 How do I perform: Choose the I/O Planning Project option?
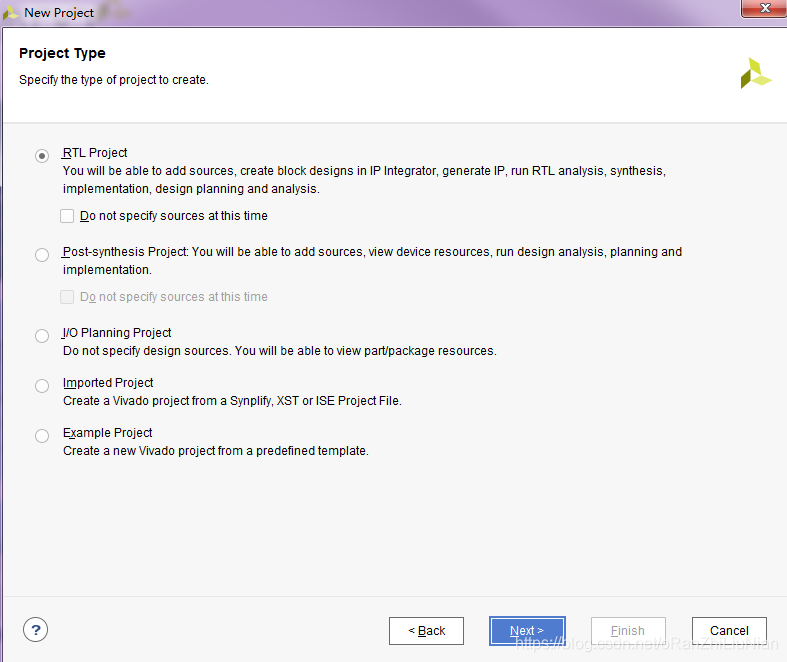42,336
